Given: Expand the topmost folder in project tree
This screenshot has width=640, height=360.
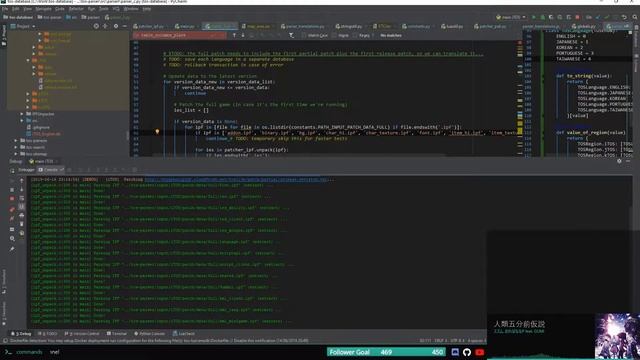Looking at the screenshot, I should point(40,34).
